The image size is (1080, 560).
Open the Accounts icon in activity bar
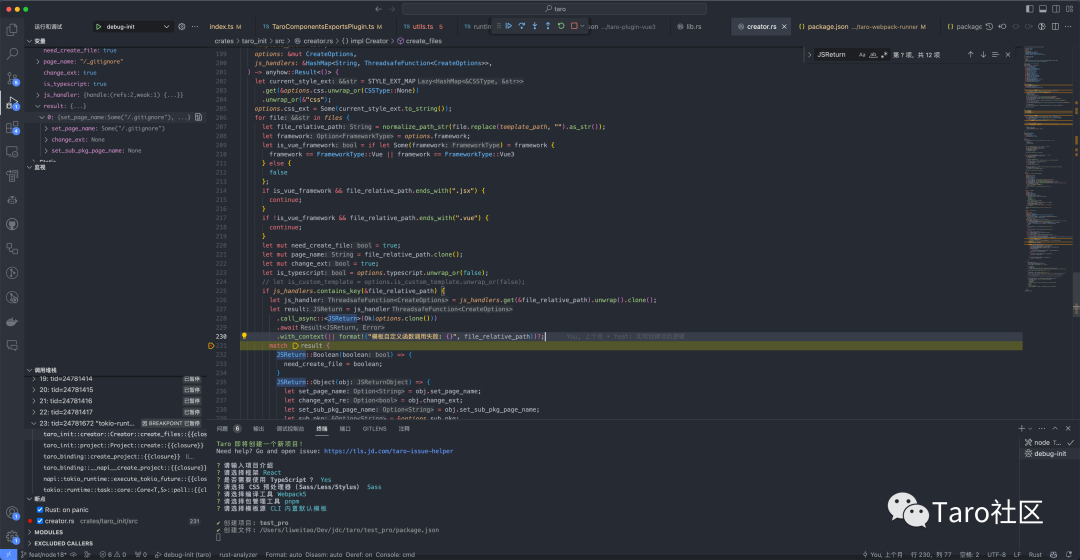click(12, 512)
